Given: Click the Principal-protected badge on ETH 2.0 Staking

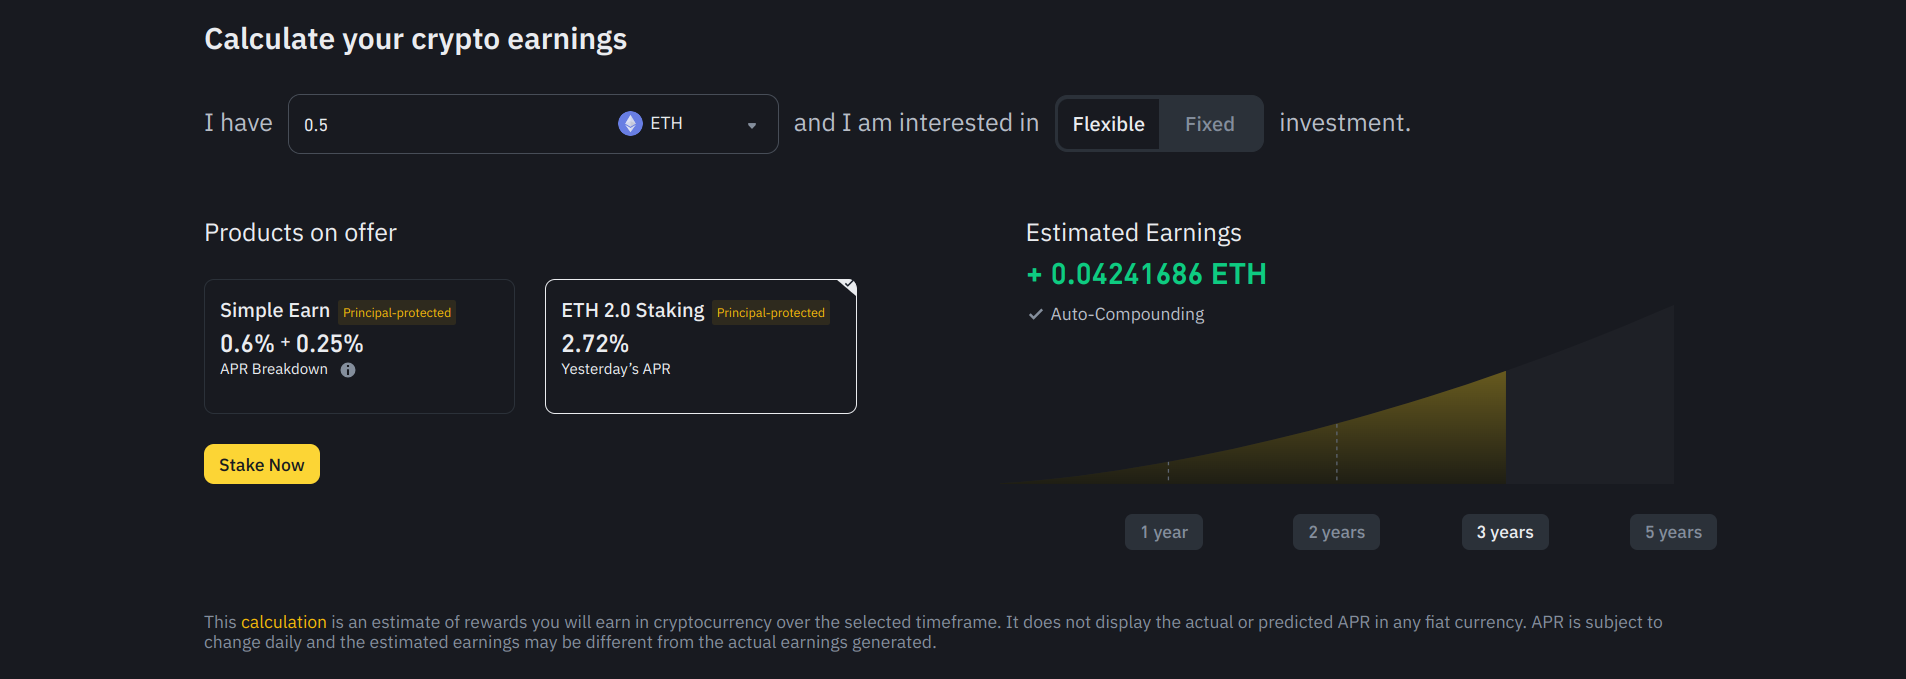Looking at the screenshot, I should pyautogui.click(x=770, y=312).
